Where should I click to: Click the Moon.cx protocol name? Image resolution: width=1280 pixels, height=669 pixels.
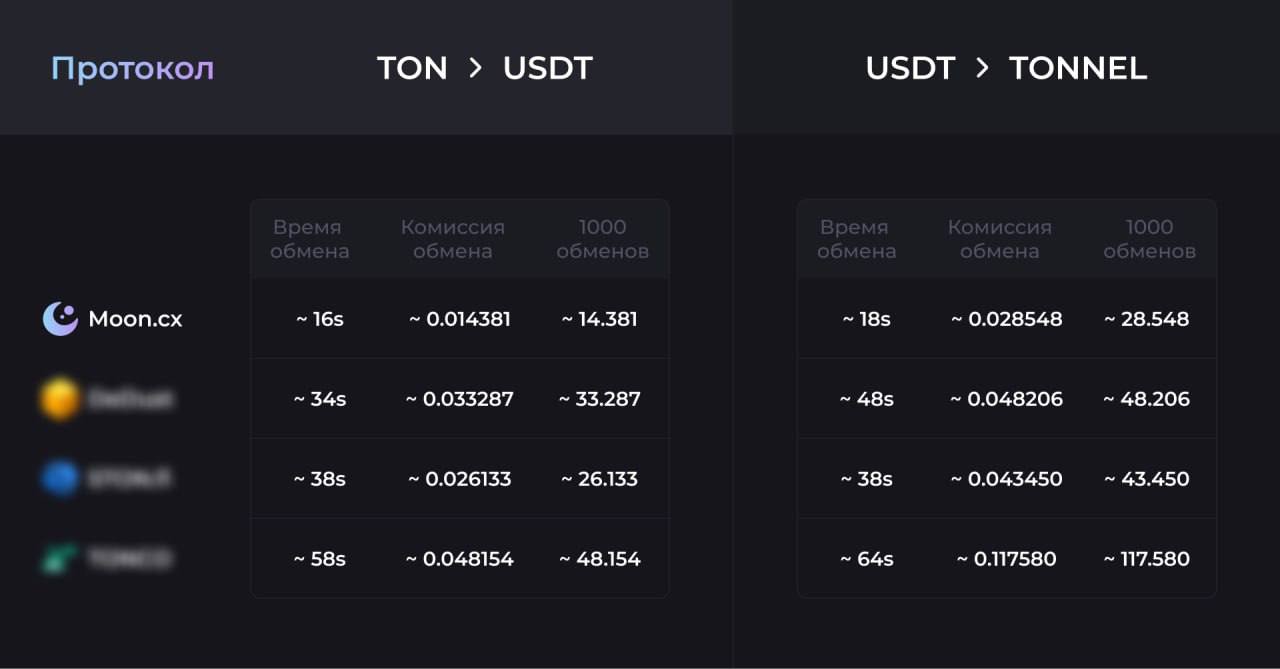tap(135, 319)
